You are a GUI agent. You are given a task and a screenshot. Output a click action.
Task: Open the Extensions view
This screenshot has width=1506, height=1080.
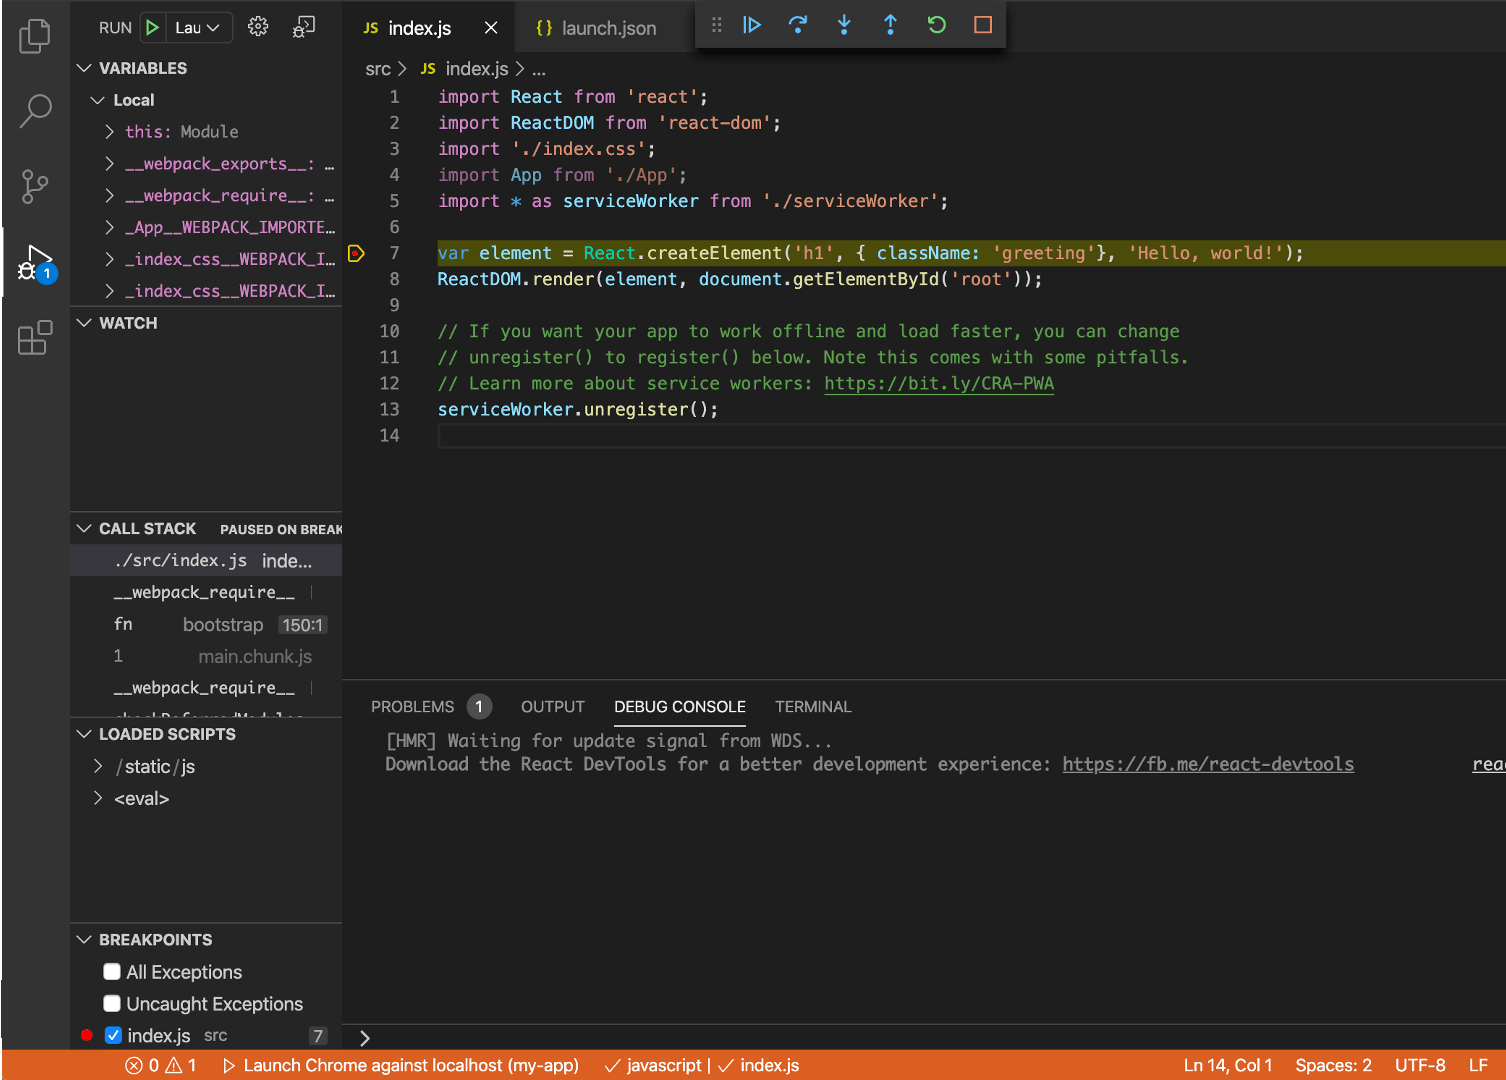pos(35,338)
